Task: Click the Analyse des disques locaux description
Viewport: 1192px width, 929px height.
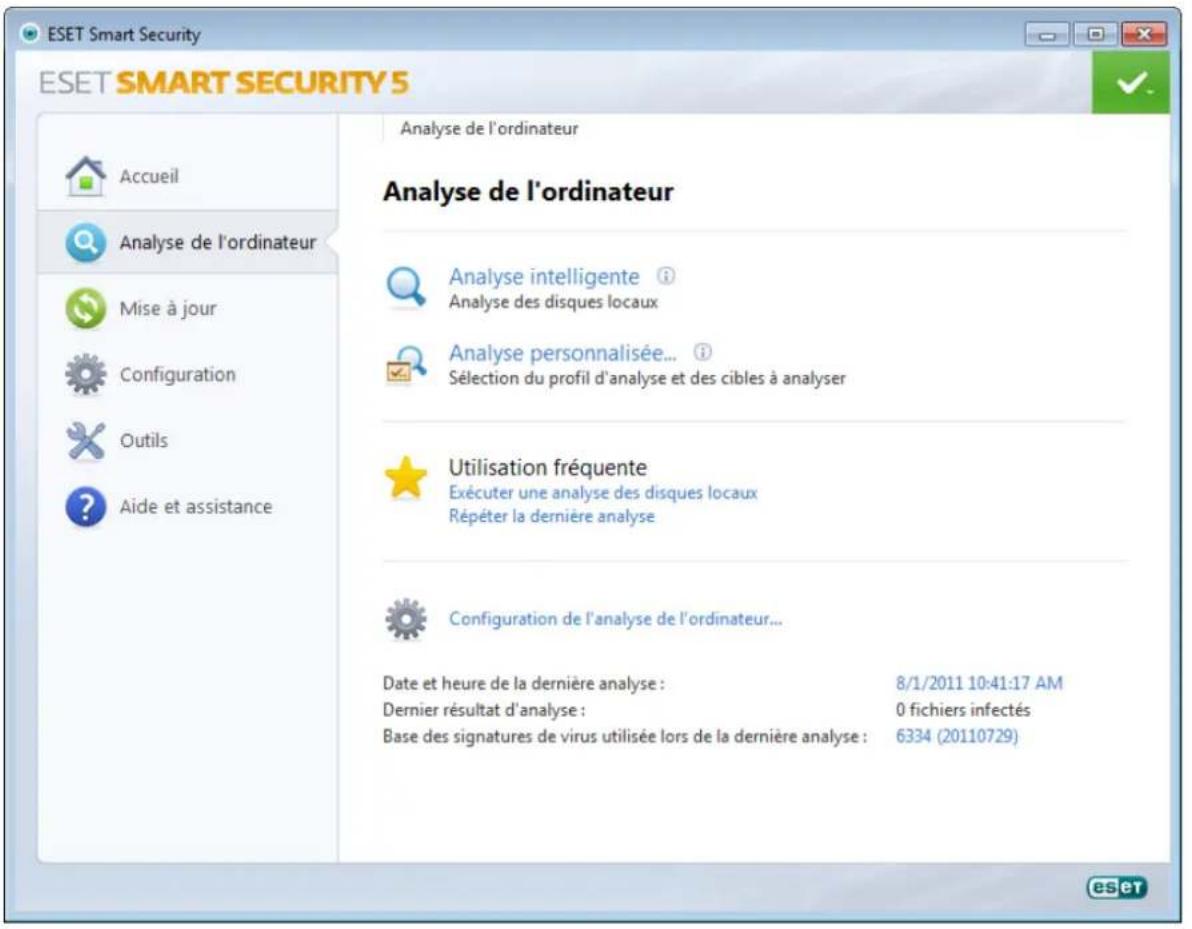Action: pyautogui.click(x=553, y=302)
